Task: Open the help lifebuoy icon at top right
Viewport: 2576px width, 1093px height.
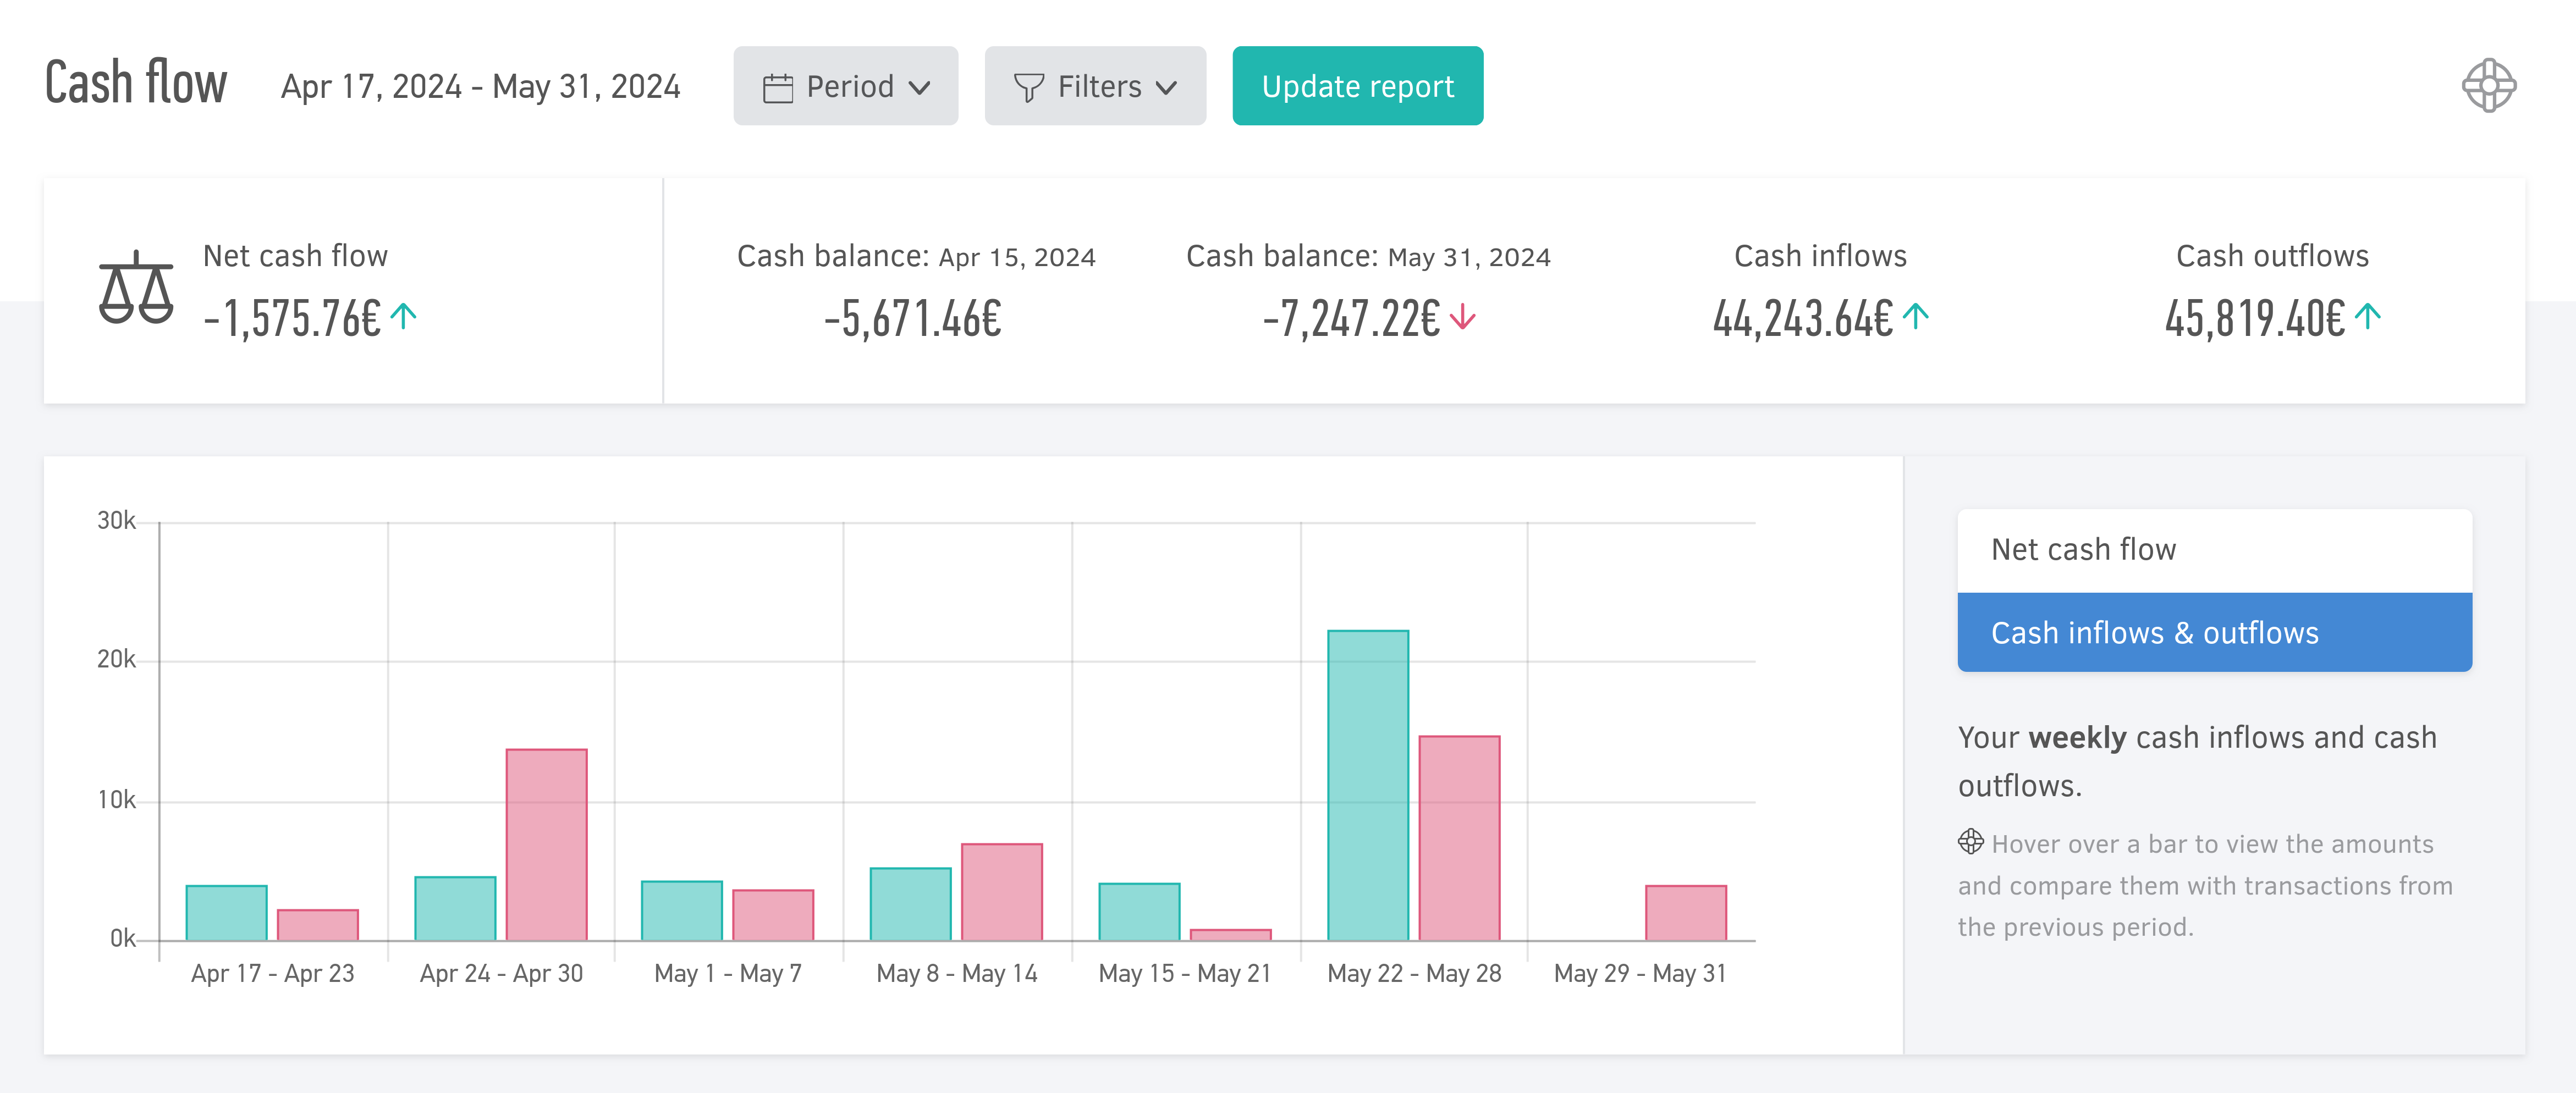Action: (2488, 86)
